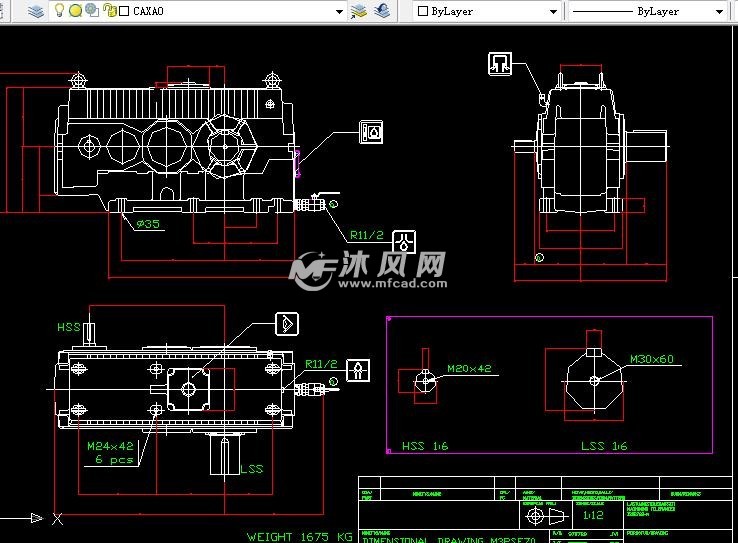The width and height of the screenshot is (738, 543).
Task: Open the ByLayer color dropdown
Action: click(x=553, y=12)
